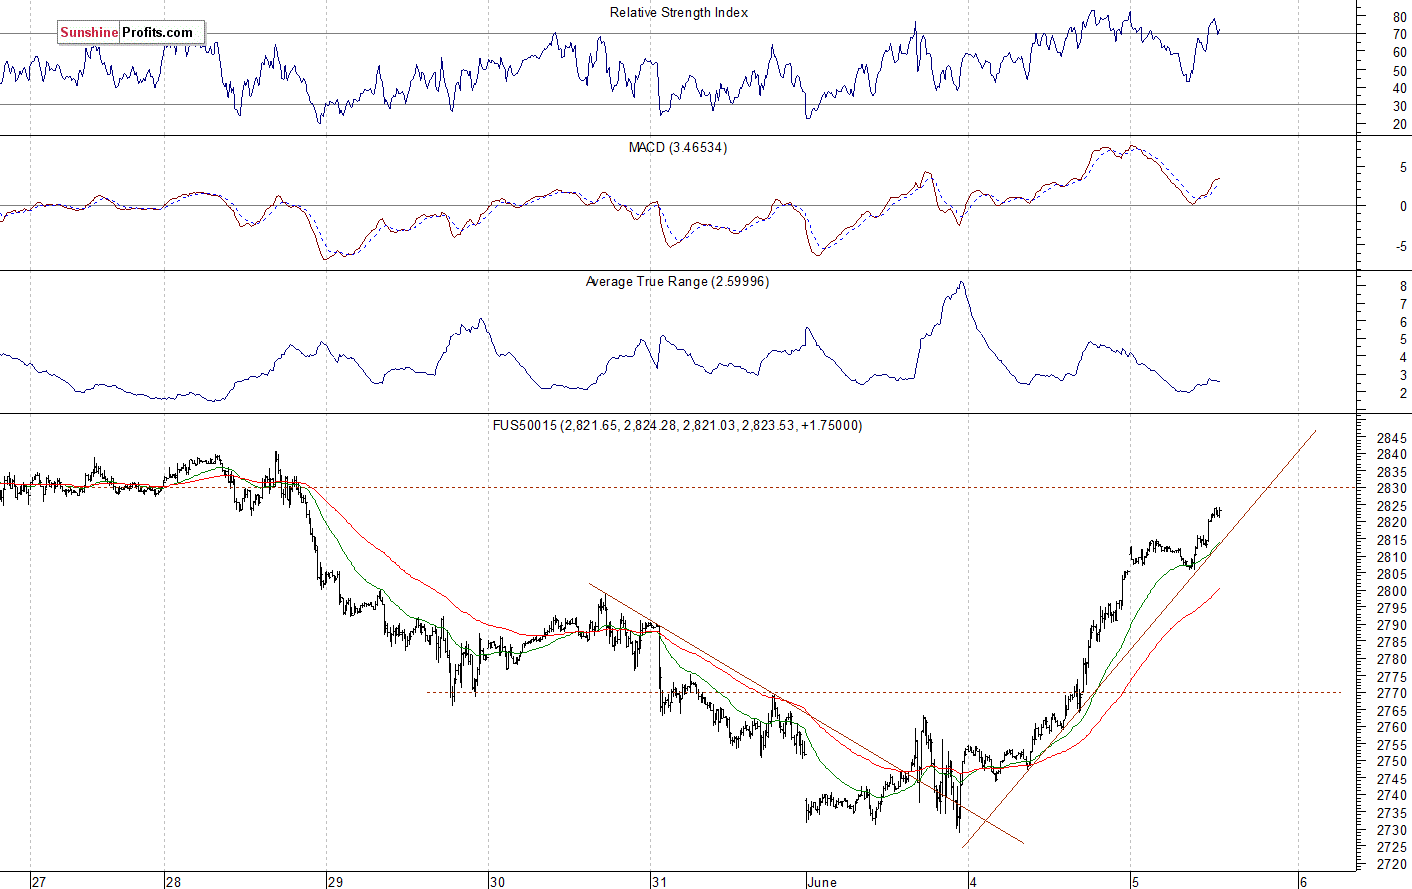This screenshot has width=1412, height=889.
Task: Click the RSI axis value 70
Action: (x=1399, y=35)
